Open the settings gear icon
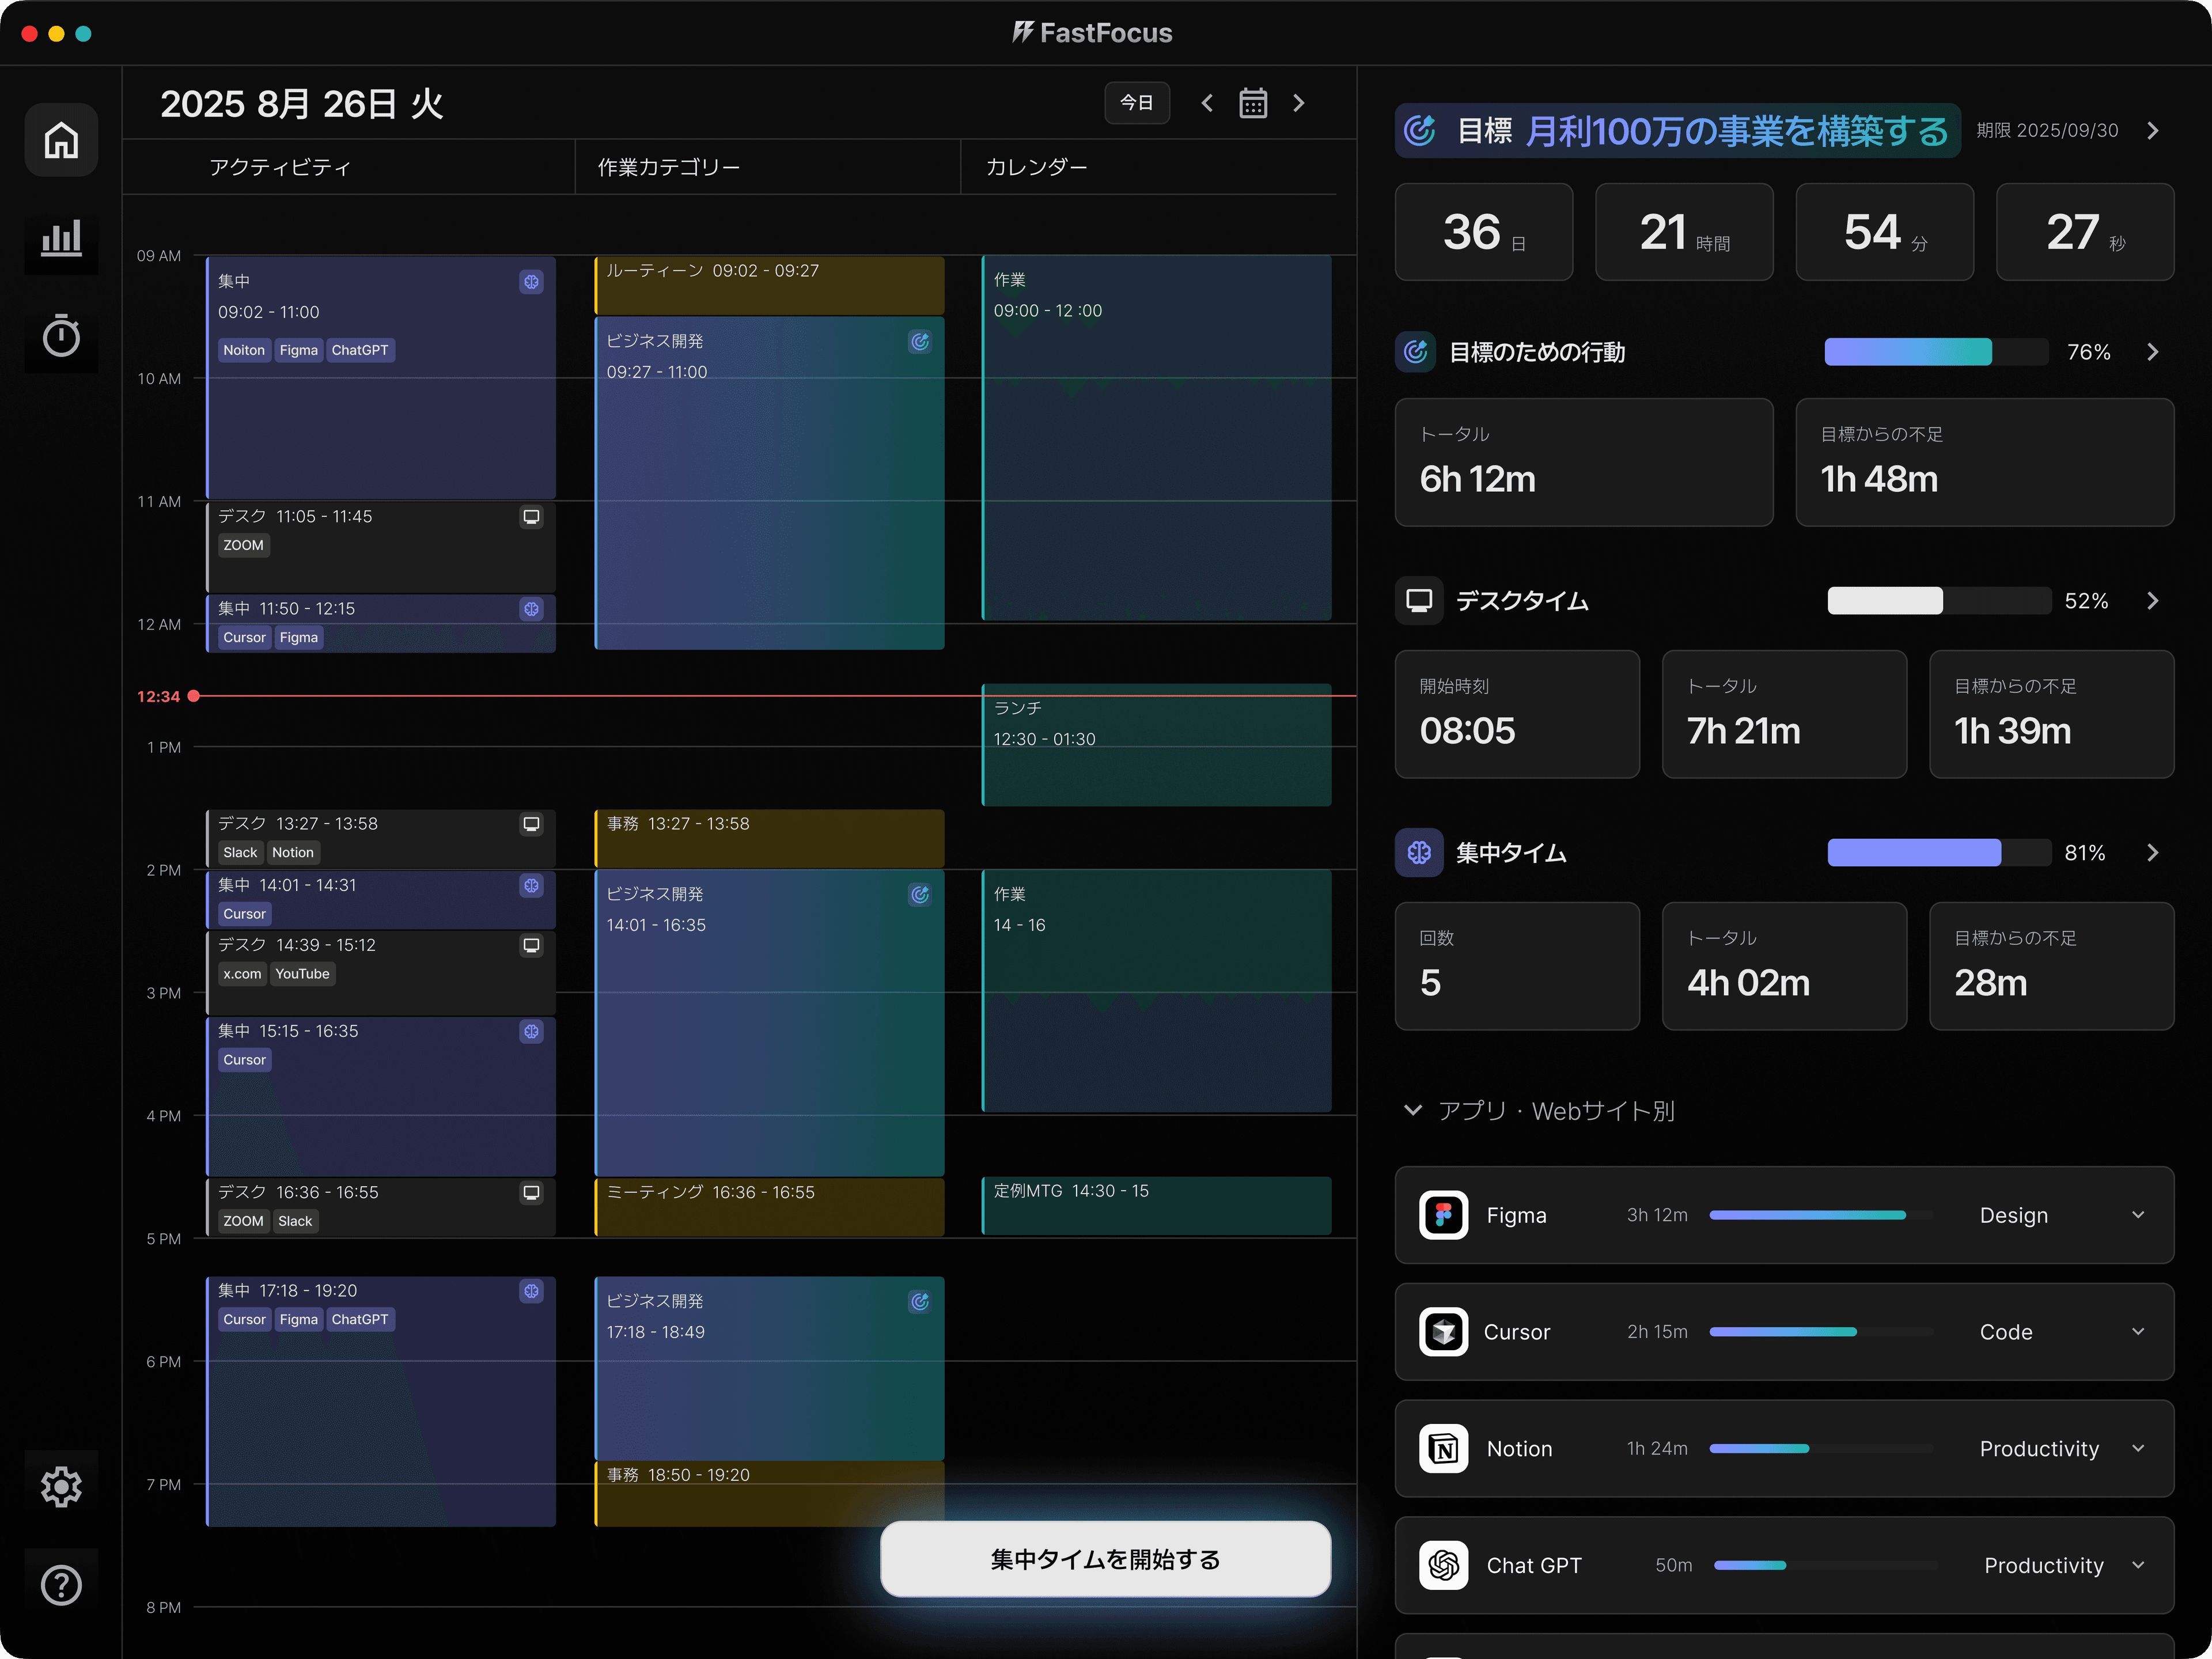Screen dimensions: 2212x1659 pos(61,1486)
